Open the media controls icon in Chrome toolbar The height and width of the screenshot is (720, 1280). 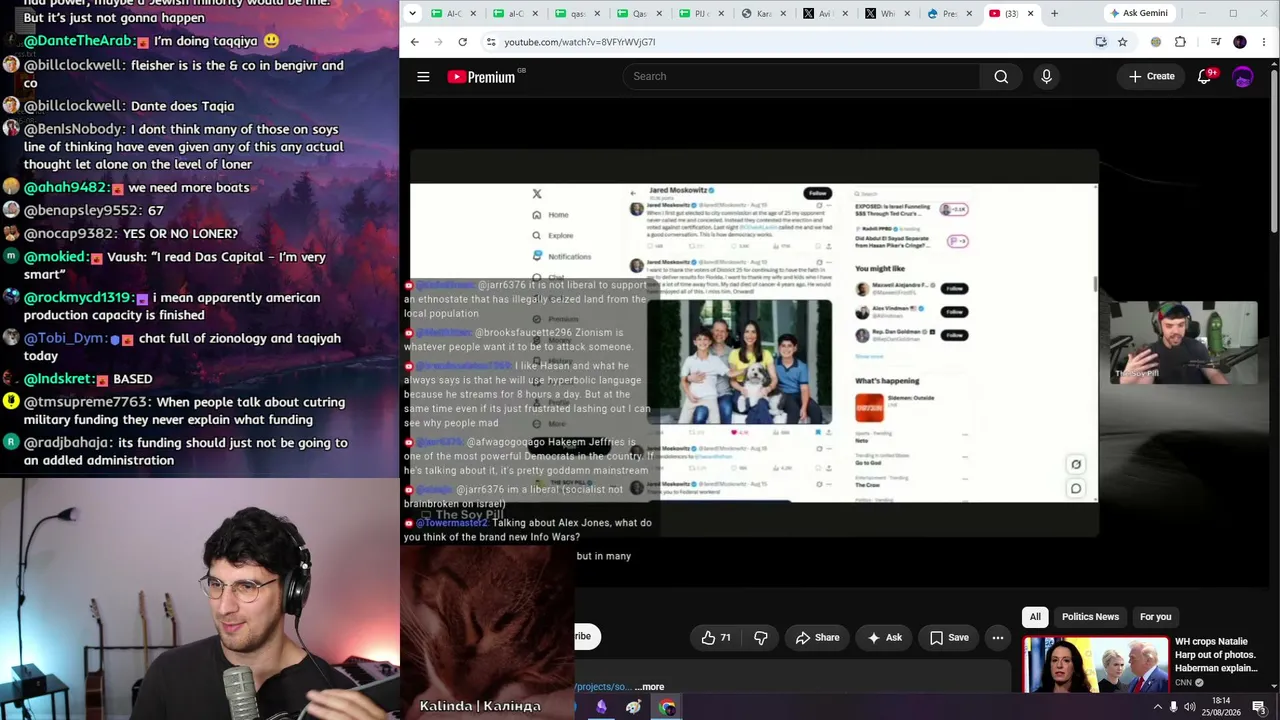[x=1215, y=42]
